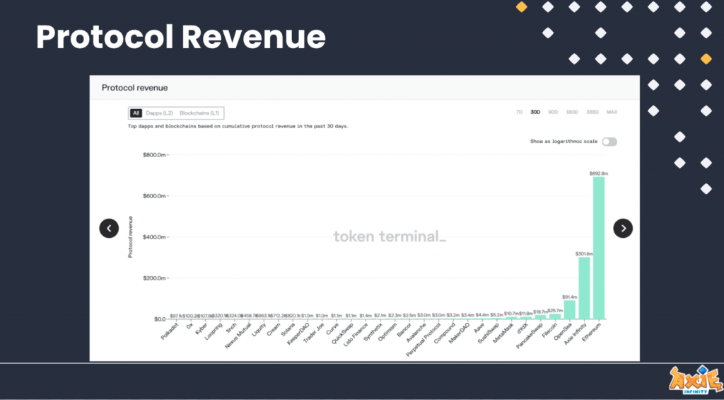The height and width of the screenshot is (400, 724).
Task: Click the token terminal watermark logo
Action: pos(389,237)
